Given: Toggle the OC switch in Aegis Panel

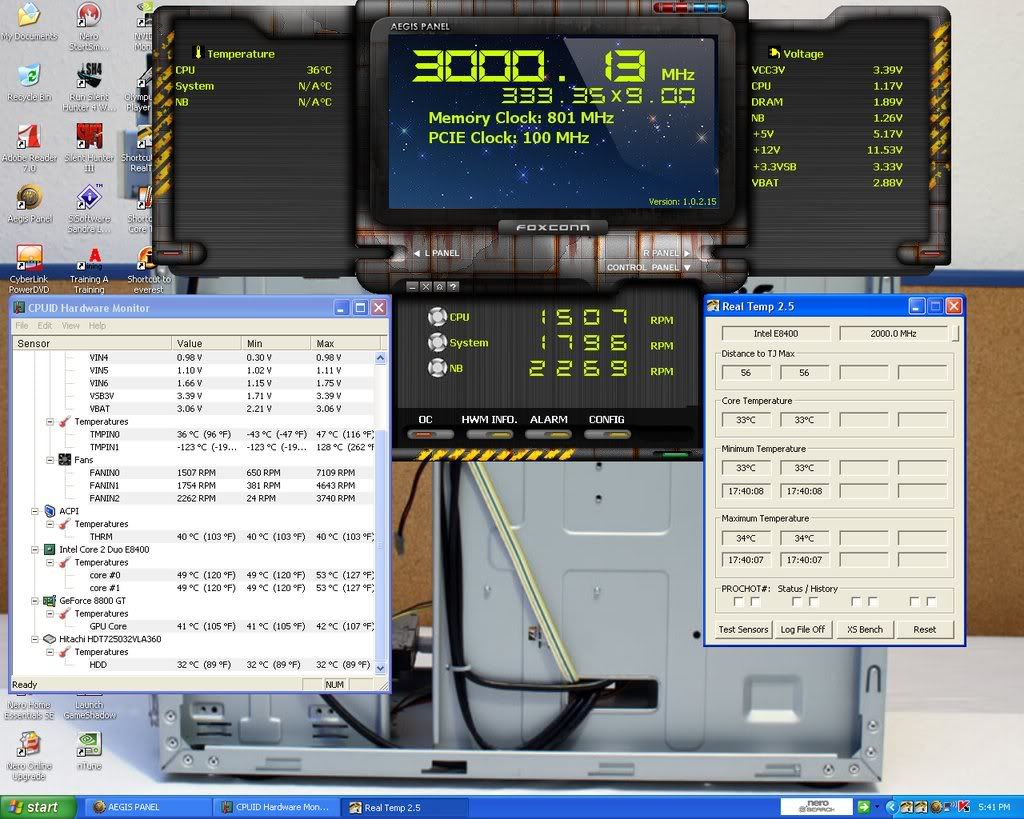Looking at the screenshot, I should point(429,434).
